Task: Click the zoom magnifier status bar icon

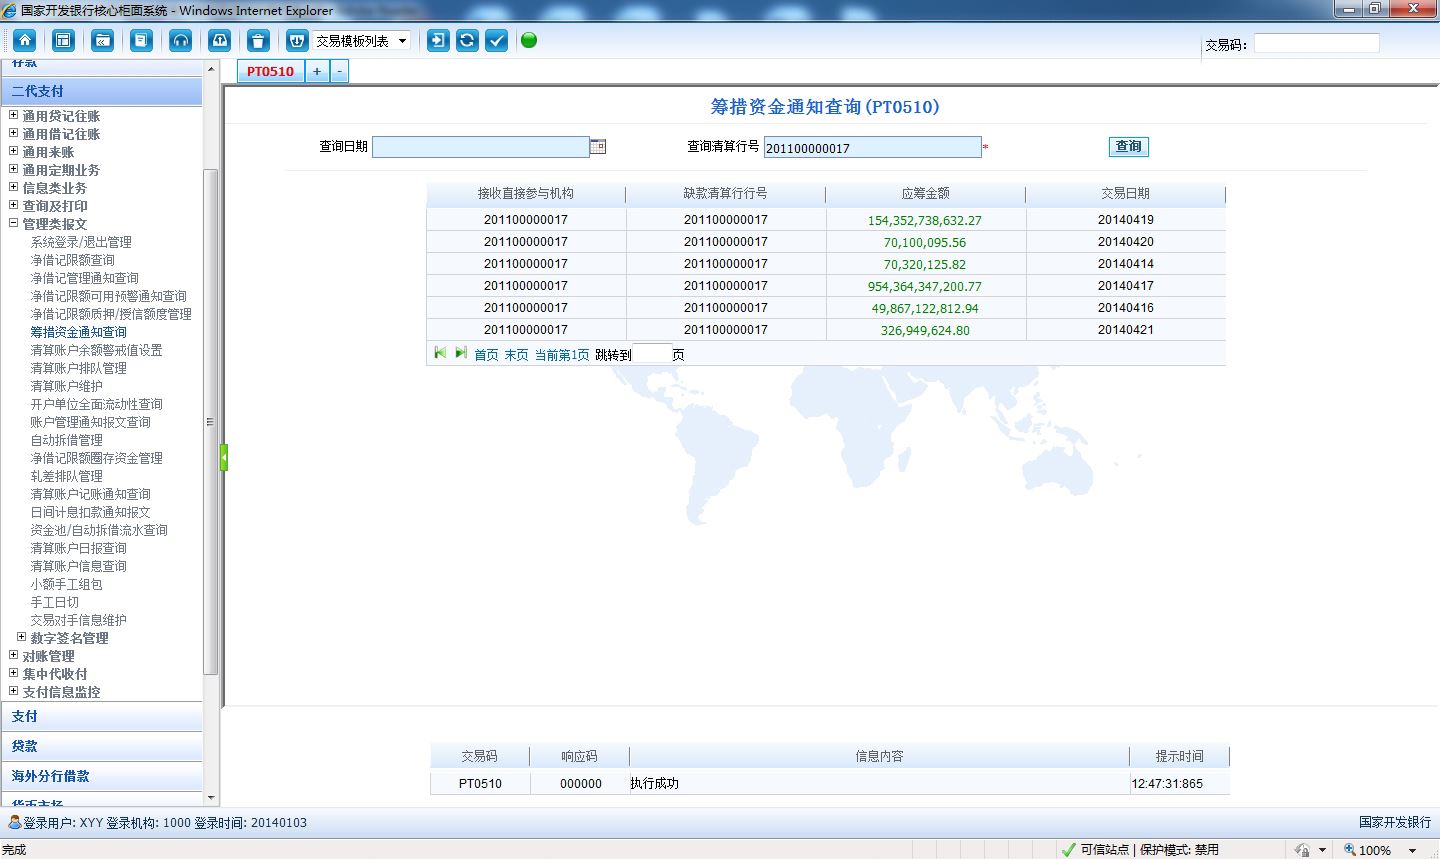Action: 1350,849
